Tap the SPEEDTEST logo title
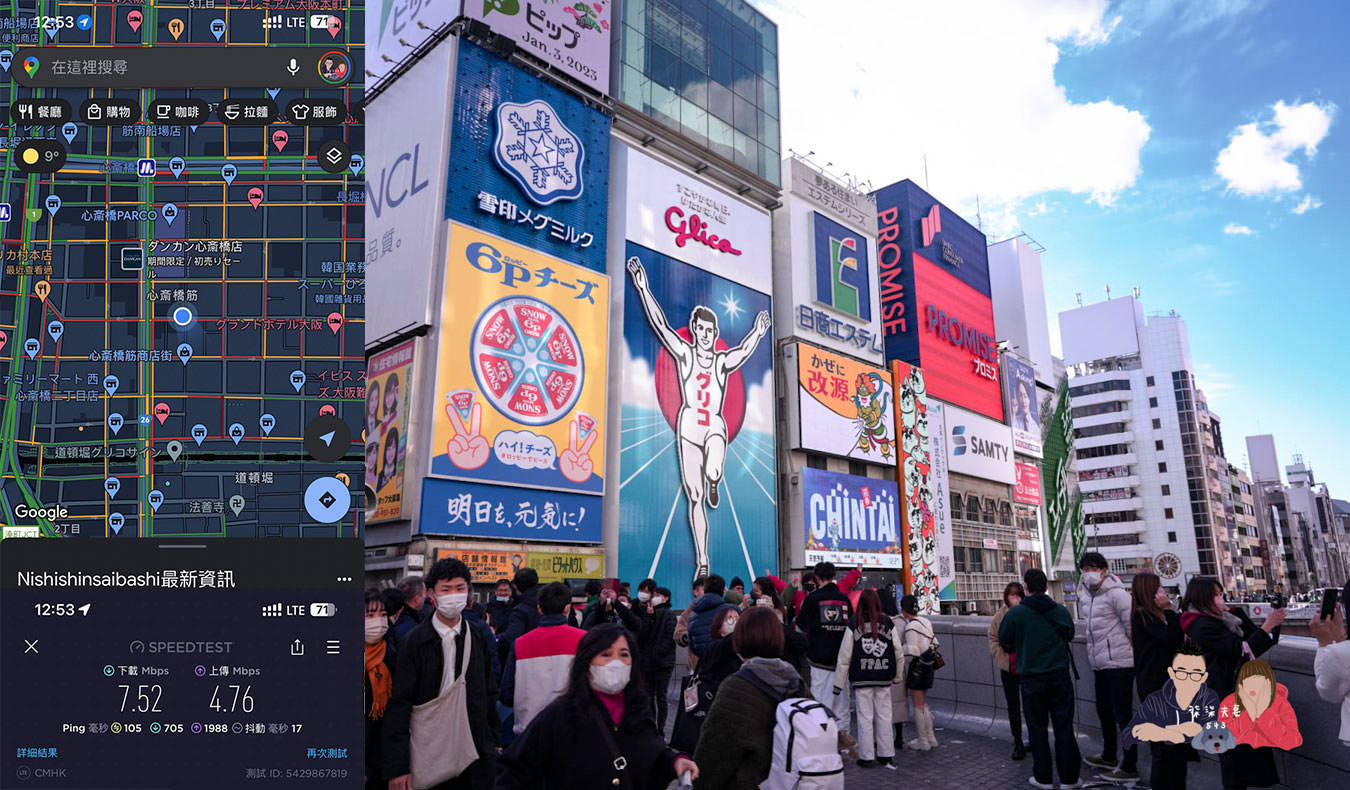1350x790 pixels. 181,647
